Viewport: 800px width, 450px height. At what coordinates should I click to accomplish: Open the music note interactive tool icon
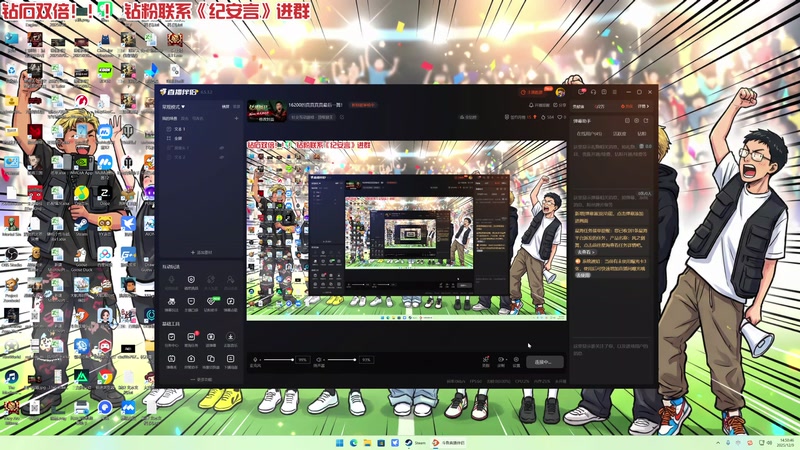(x=231, y=302)
